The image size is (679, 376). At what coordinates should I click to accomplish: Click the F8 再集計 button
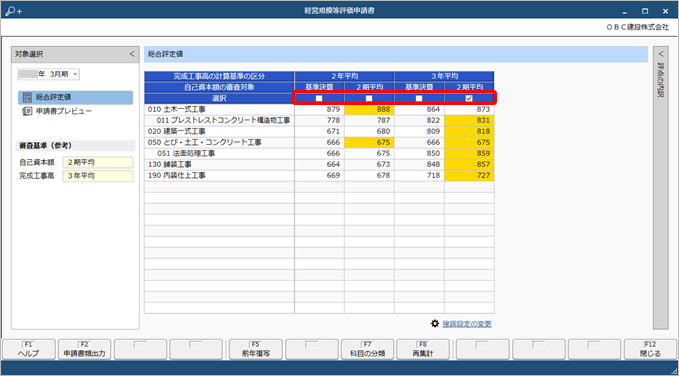tap(423, 349)
